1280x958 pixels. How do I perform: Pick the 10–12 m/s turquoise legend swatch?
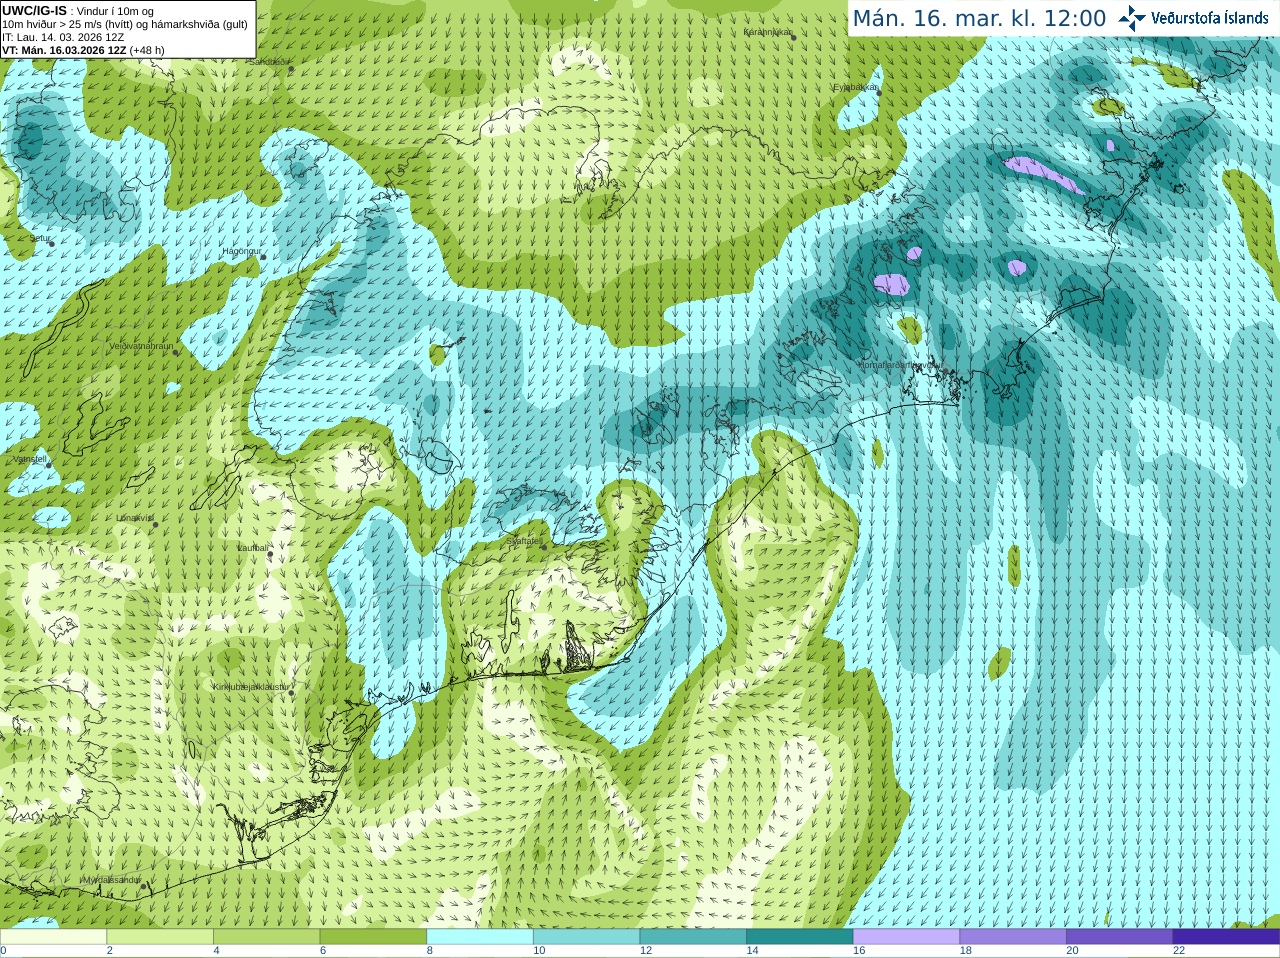tap(586, 936)
